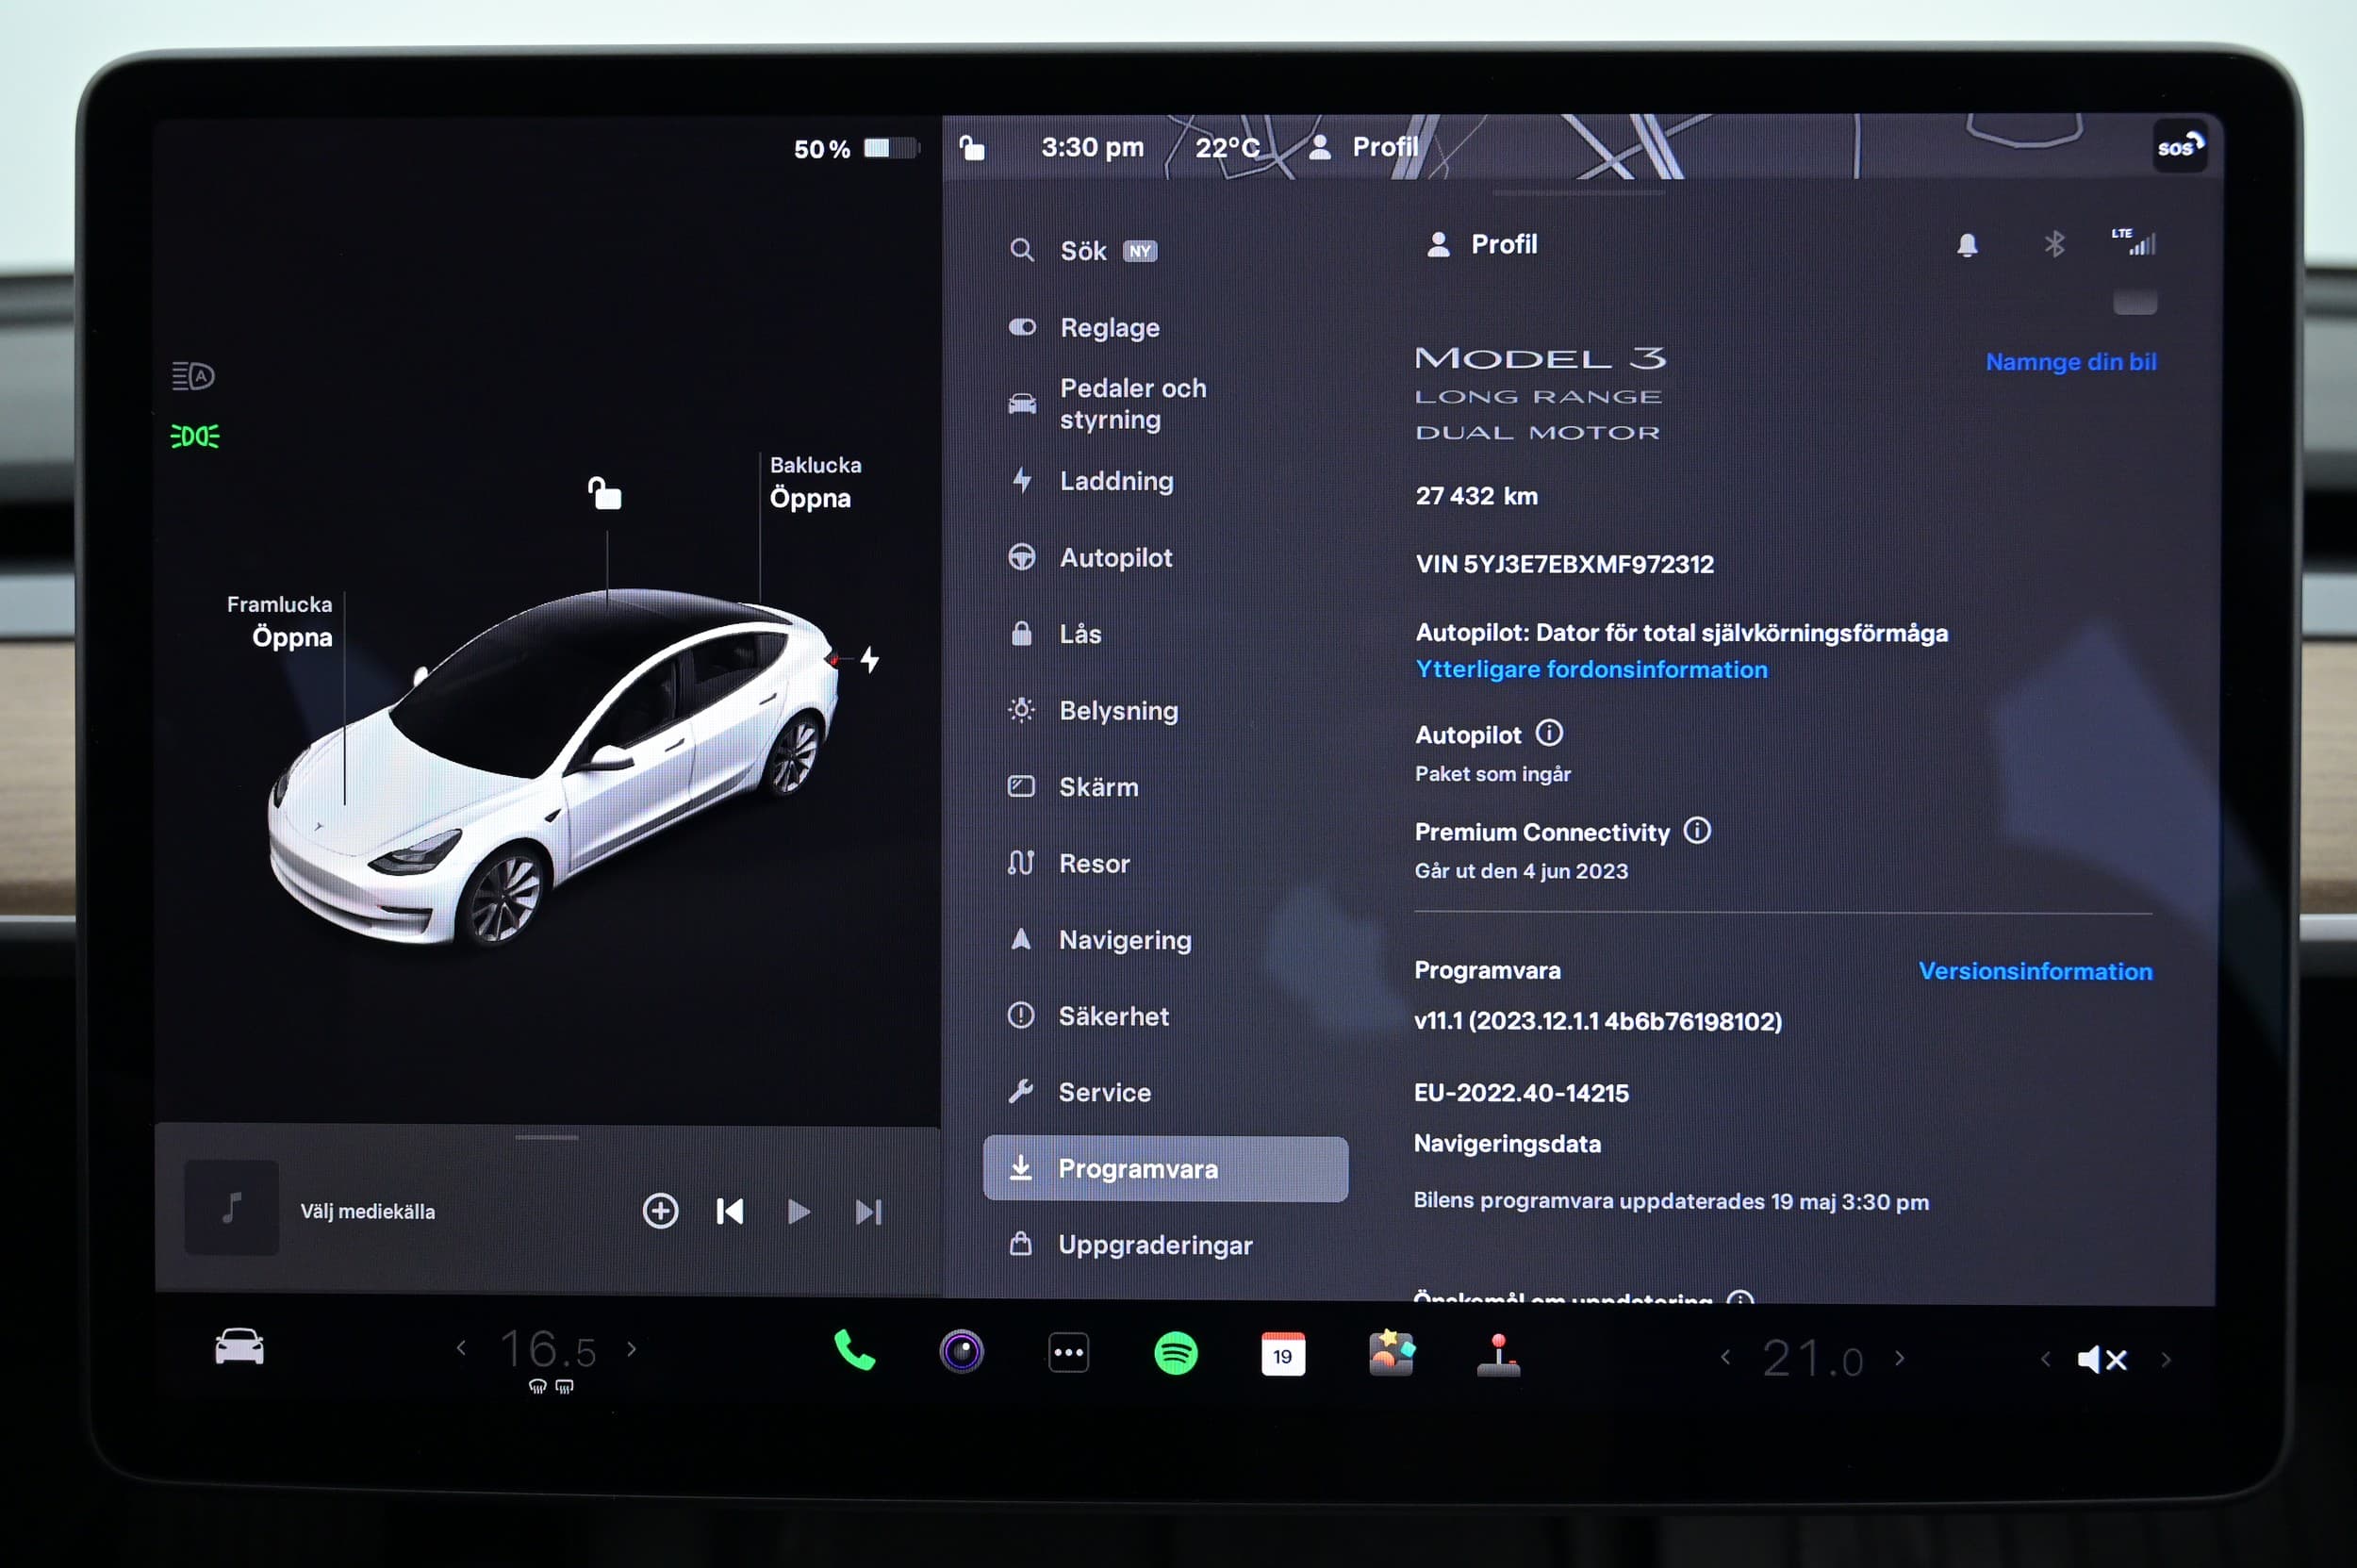
Task: Expand all apps three-dots launcher
Action: point(1068,1353)
